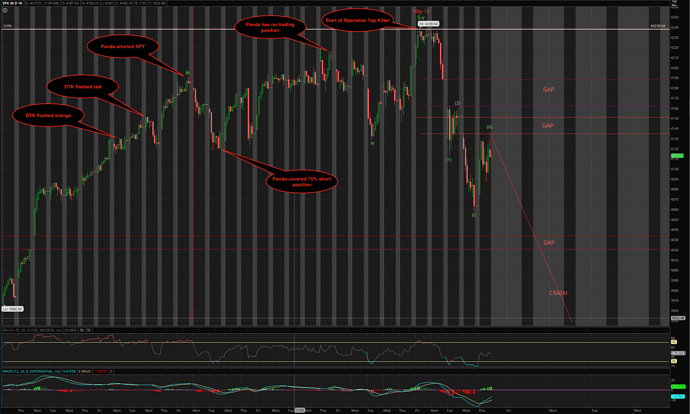Click the circular chart icon below the header

[5, 10]
